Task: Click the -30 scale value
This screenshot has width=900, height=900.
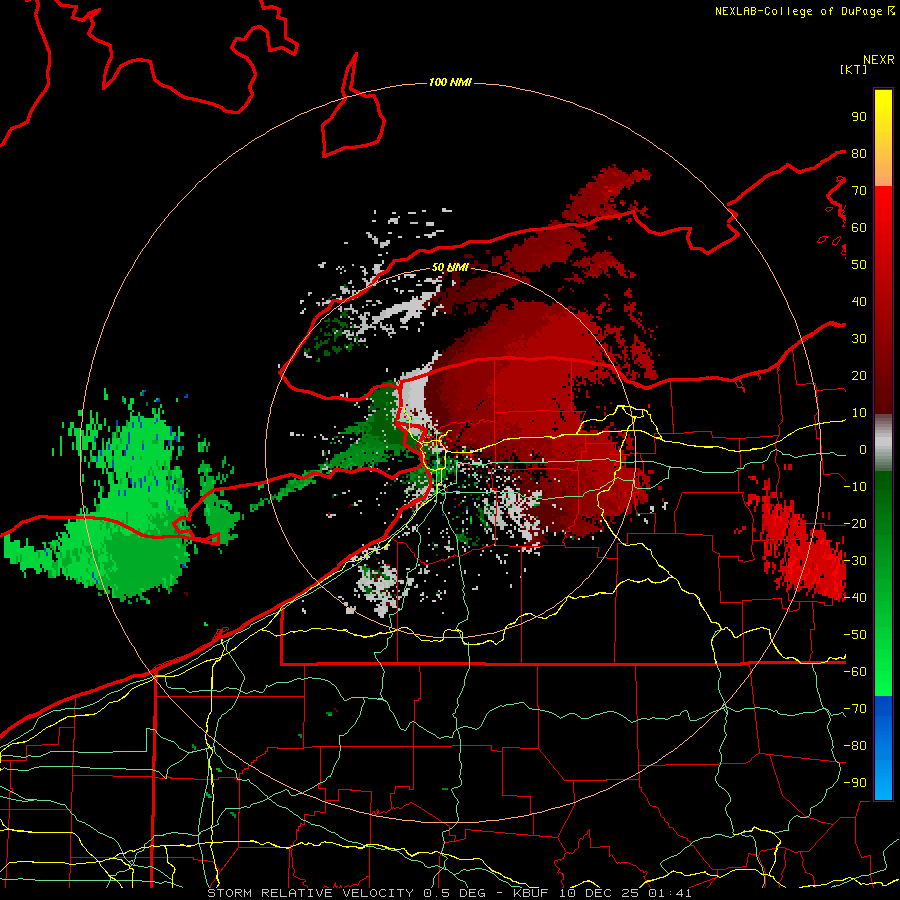Action: tap(855, 561)
